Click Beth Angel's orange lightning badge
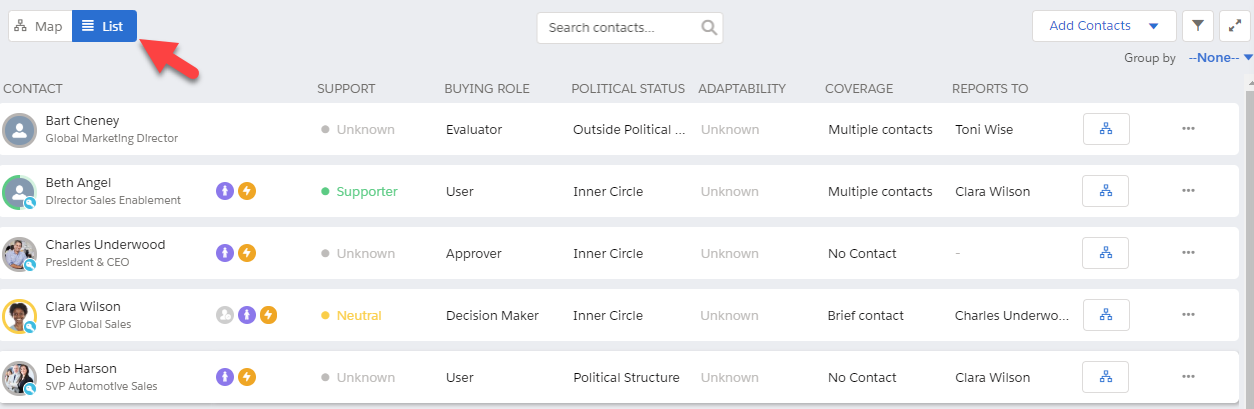 point(247,191)
